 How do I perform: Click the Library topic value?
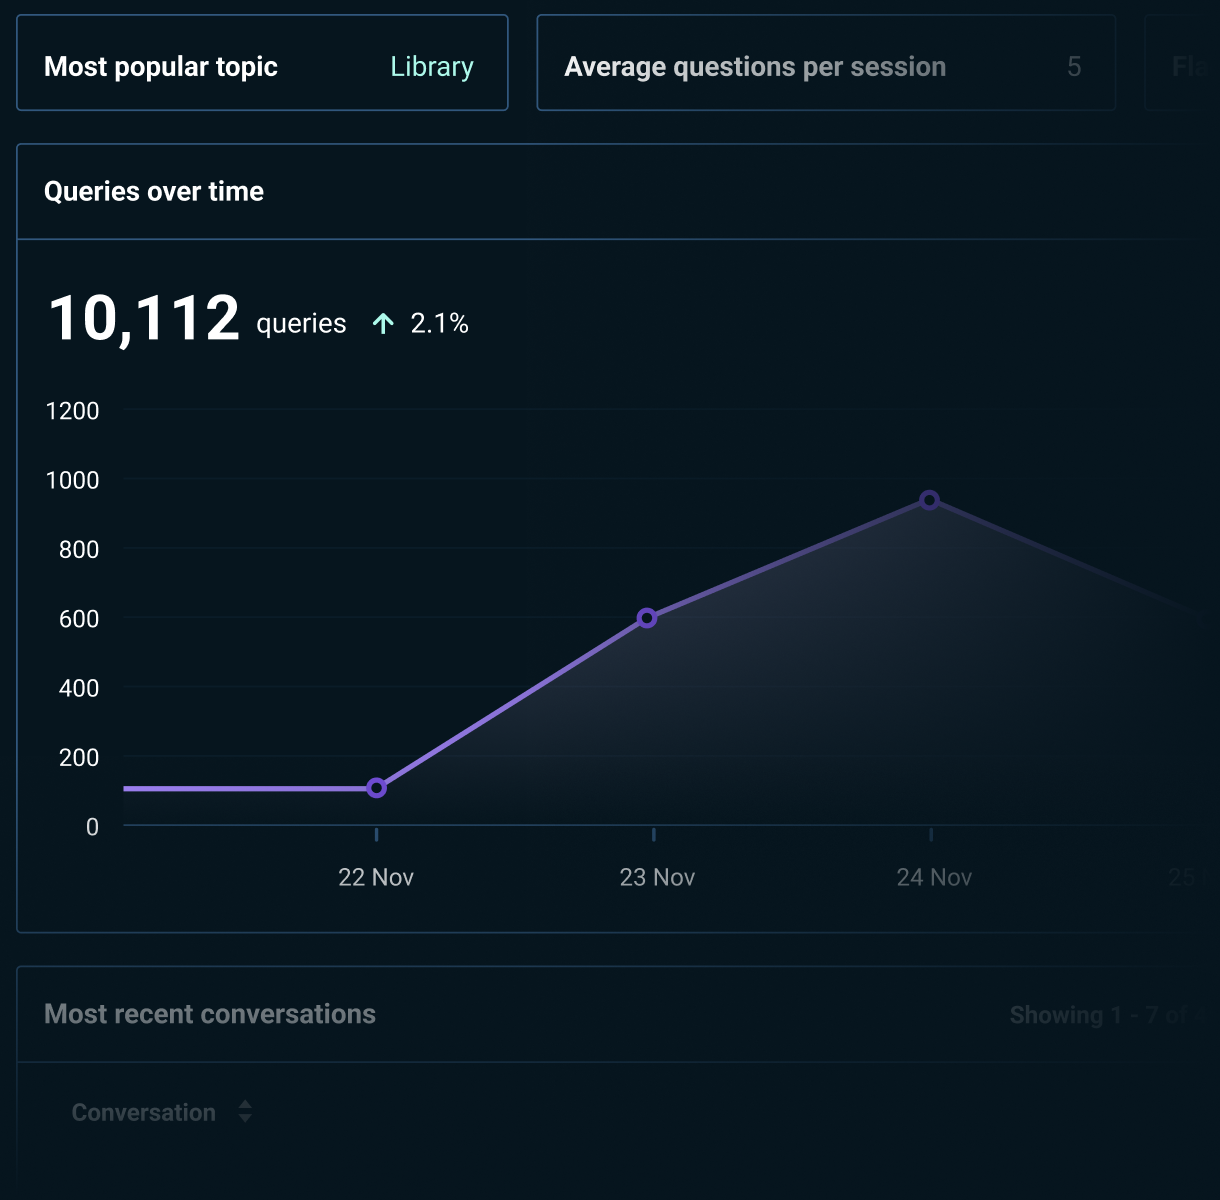[x=431, y=67]
